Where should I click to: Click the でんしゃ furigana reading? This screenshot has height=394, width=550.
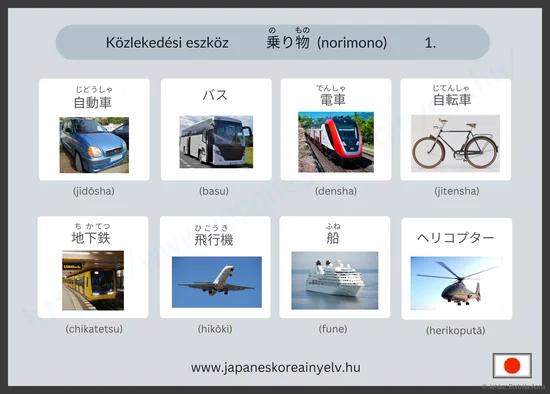point(331,88)
